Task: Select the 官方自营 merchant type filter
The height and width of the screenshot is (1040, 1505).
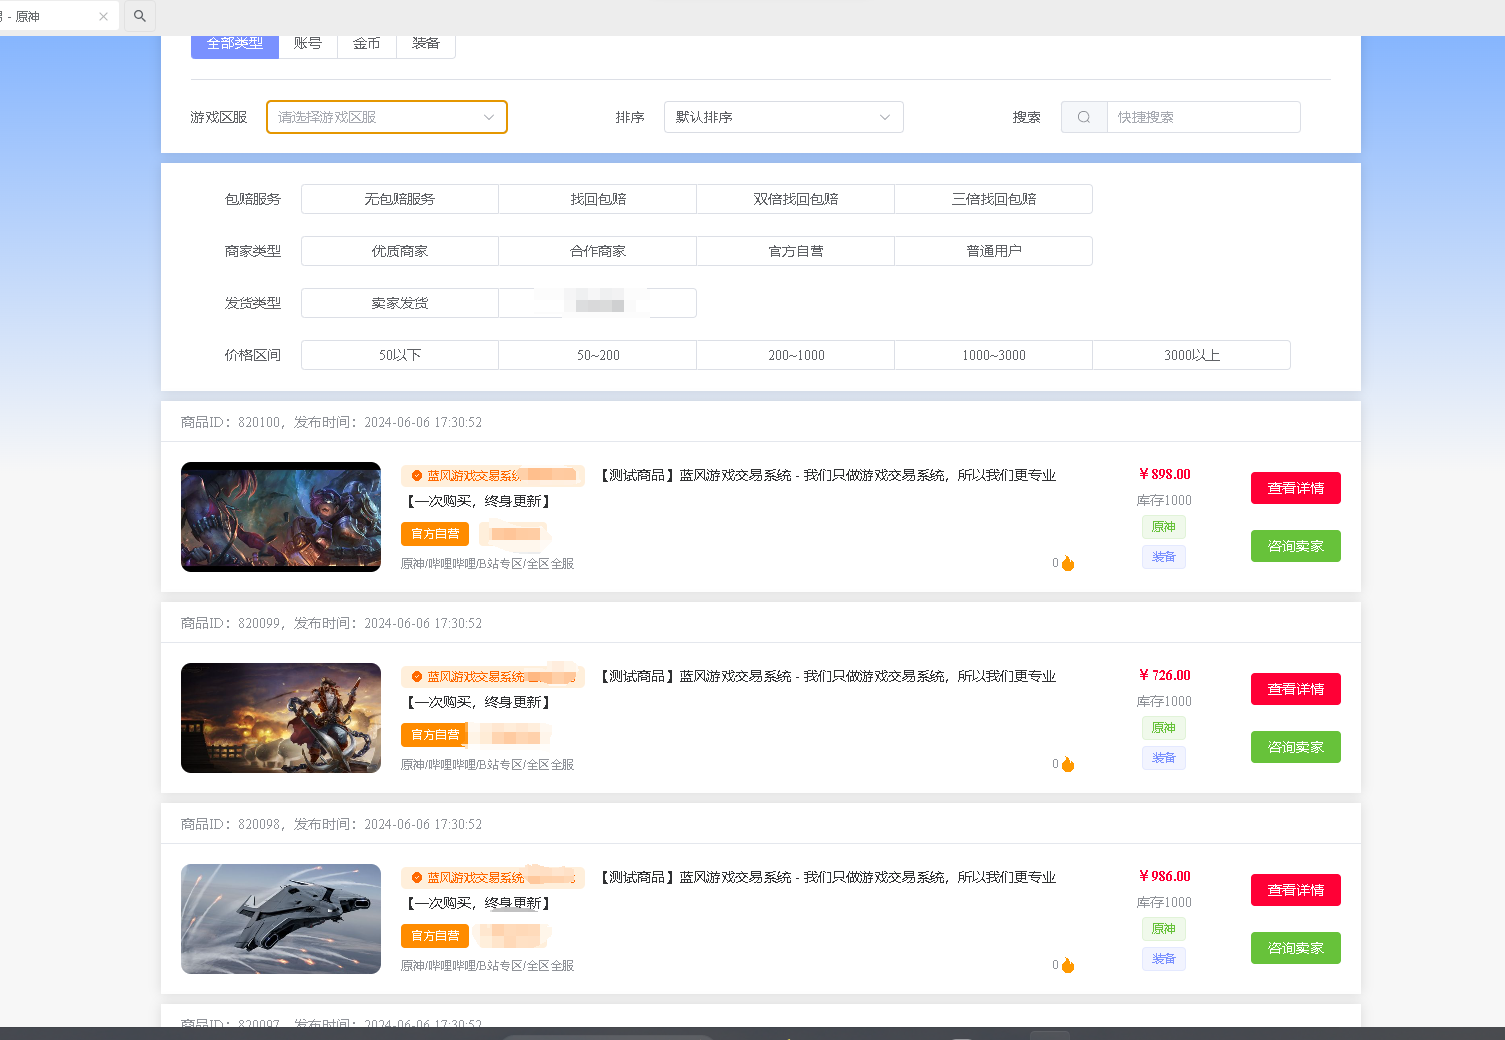Action: point(795,251)
